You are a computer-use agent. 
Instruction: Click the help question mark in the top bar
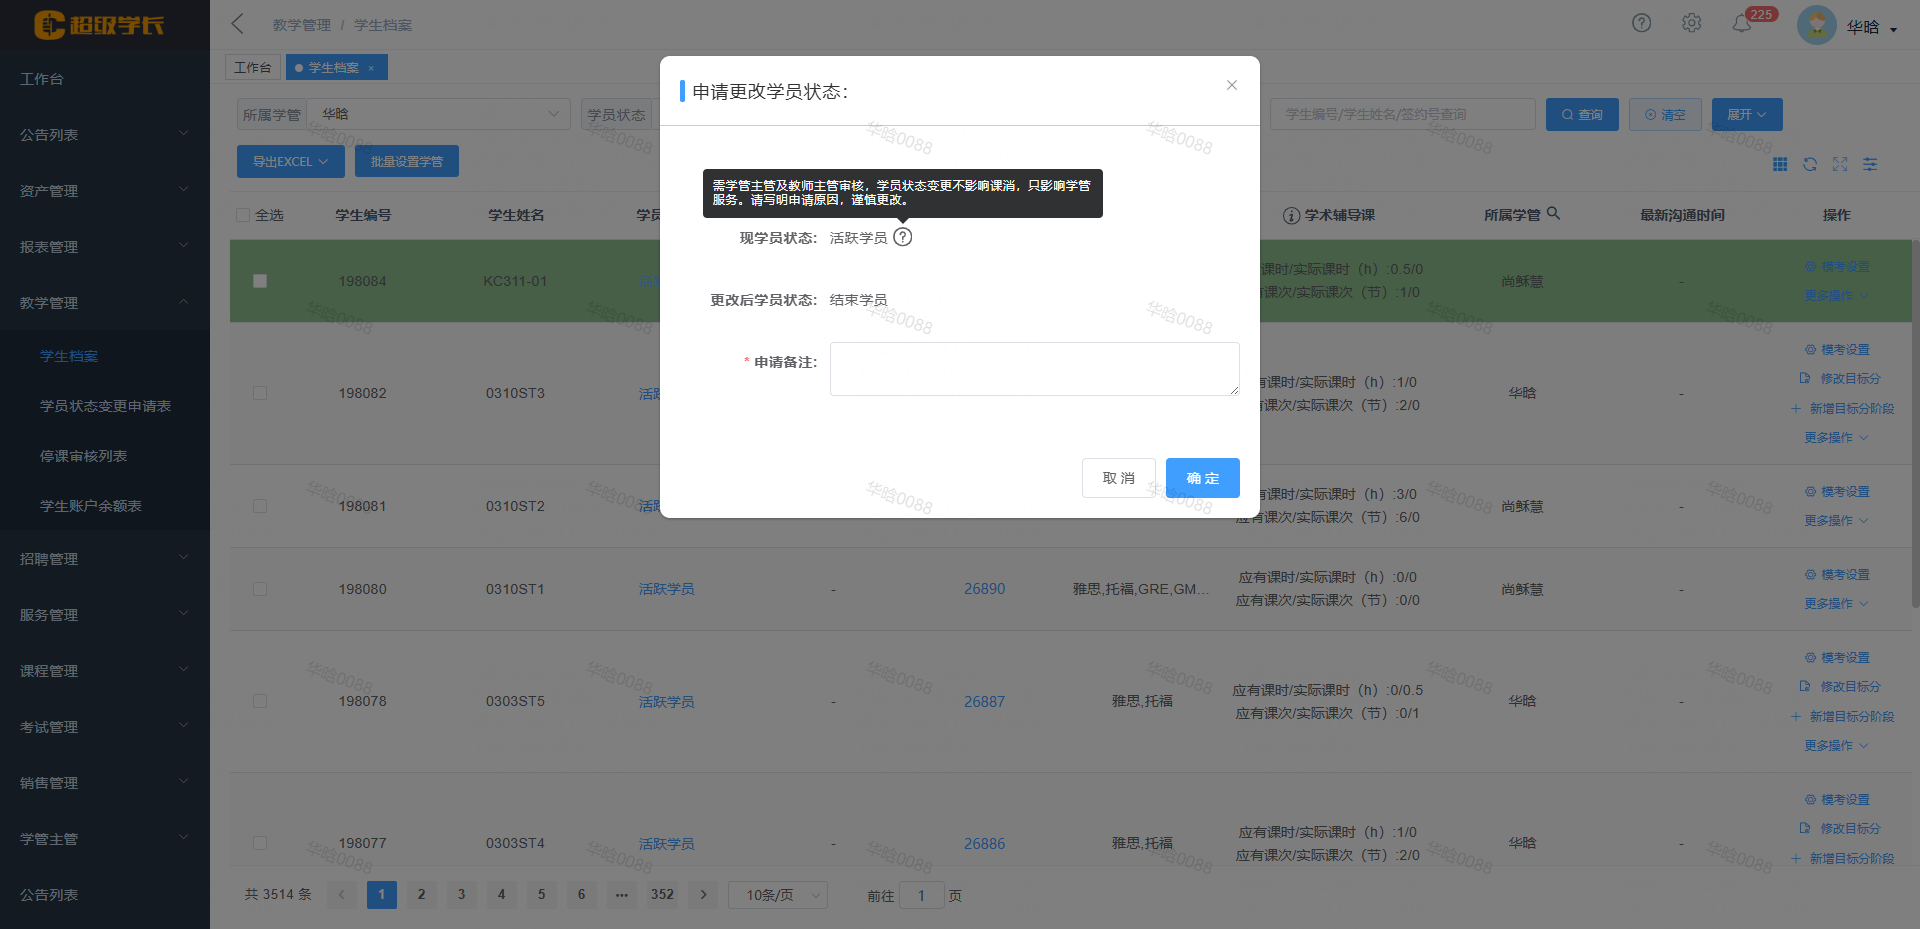tap(1641, 22)
